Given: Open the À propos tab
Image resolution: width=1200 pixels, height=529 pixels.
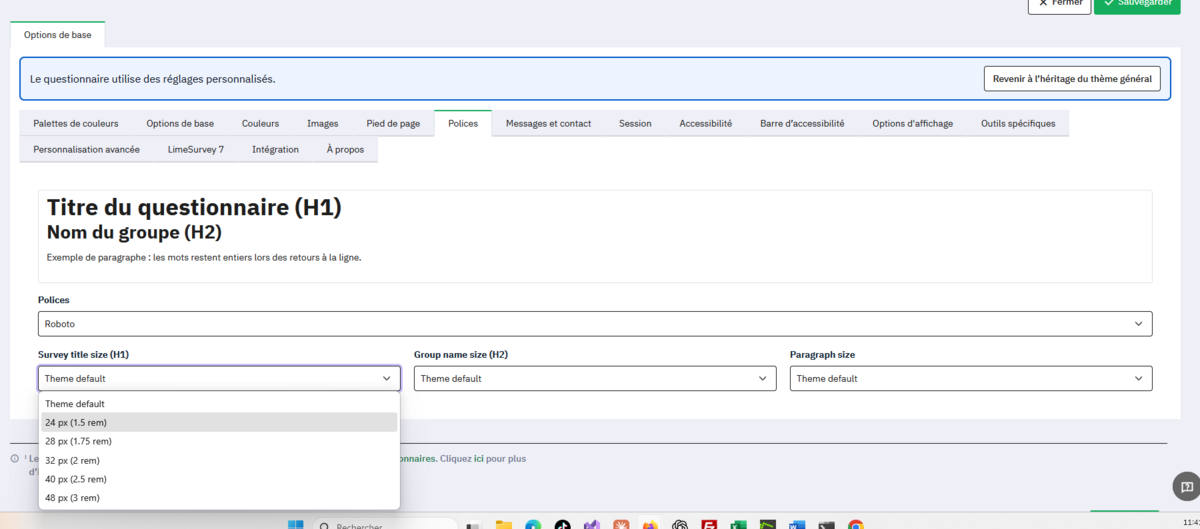Looking at the screenshot, I should (x=345, y=149).
